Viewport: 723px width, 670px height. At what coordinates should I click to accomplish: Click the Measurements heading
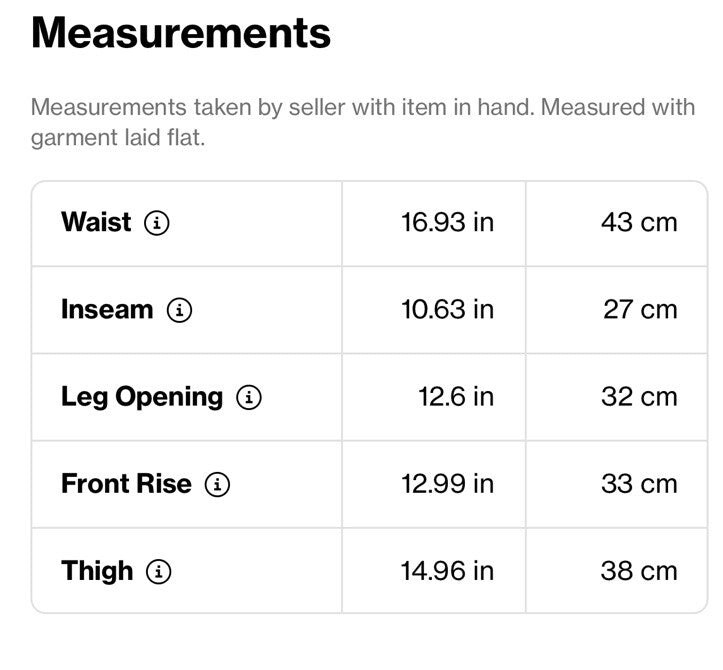click(x=181, y=33)
